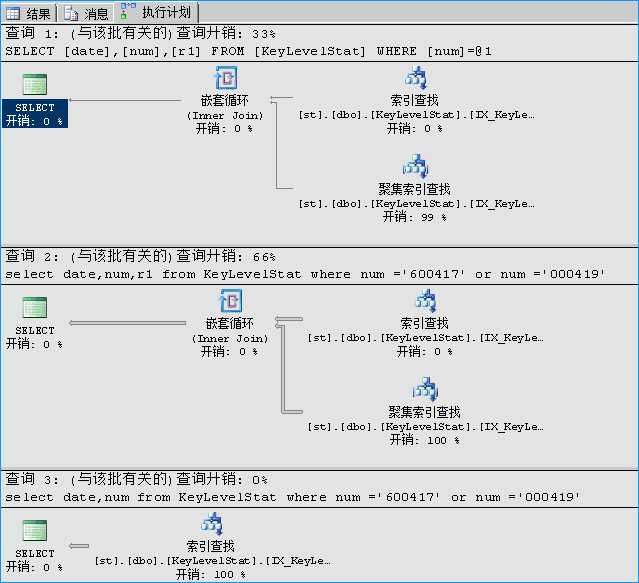Click the 聚集索引查找 icon in query 2
Screen dimensions: 639x583
pyautogui.click(x=425, y=389)
